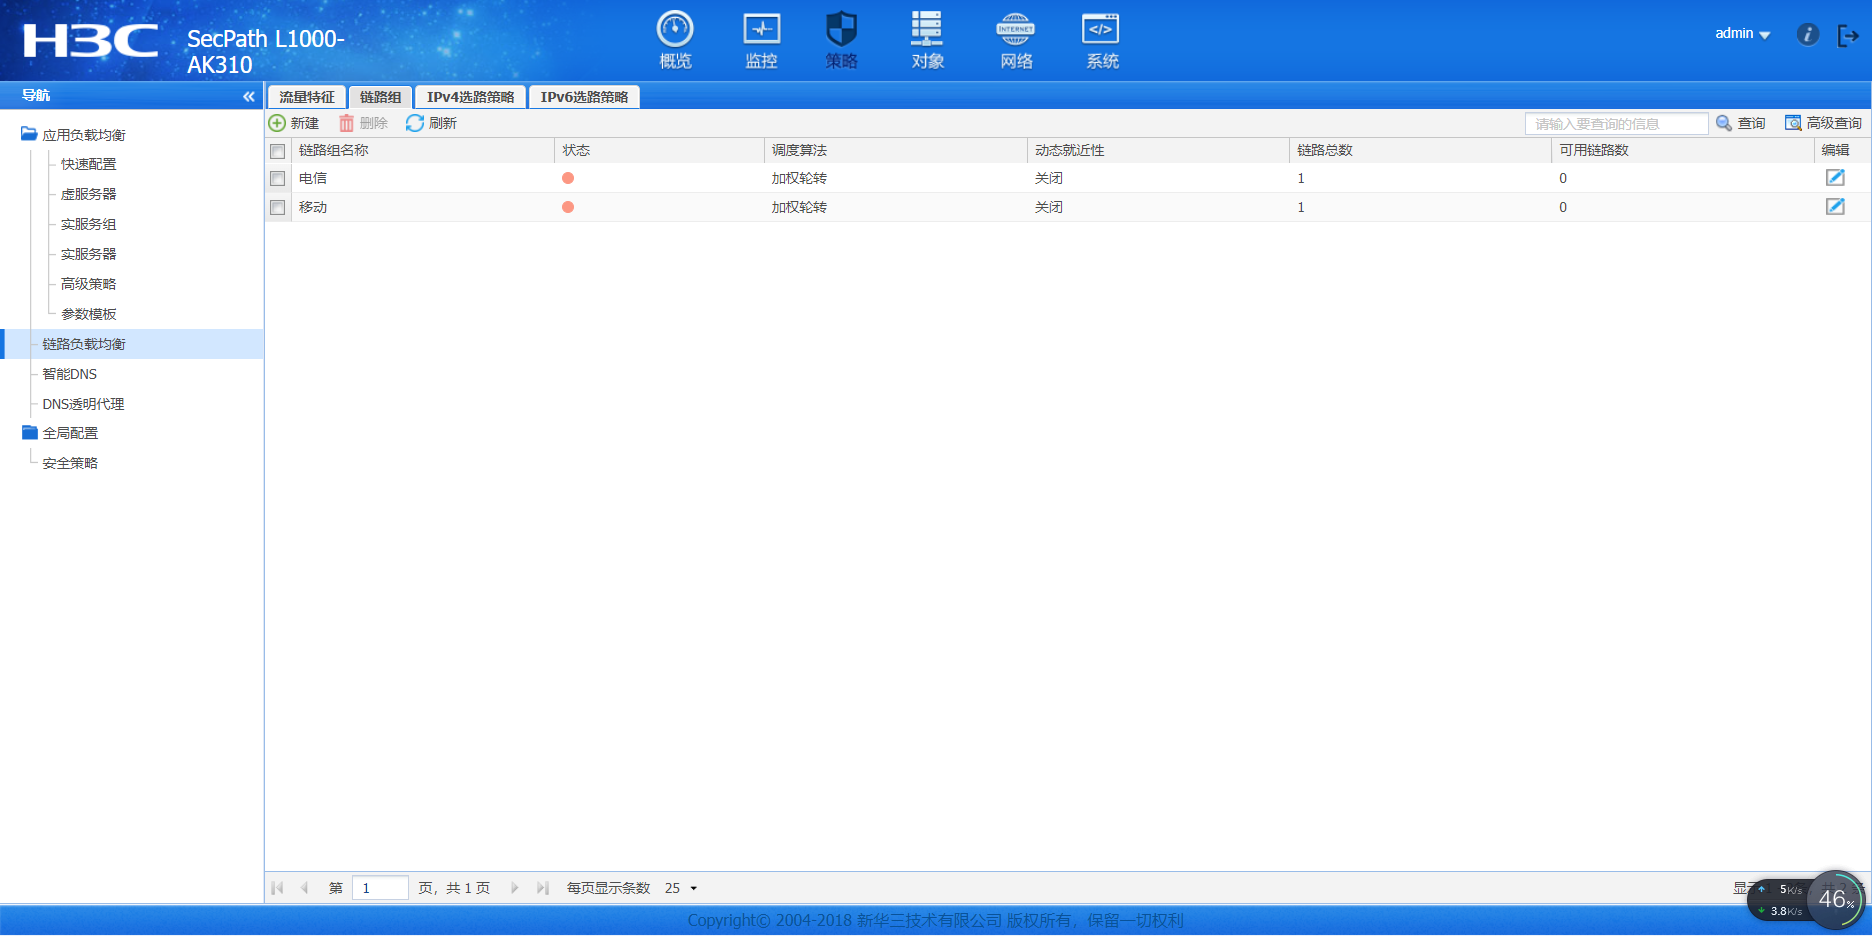Select 快速配置 in navigation tree
Image resolution: width=1872 pixels, height=936 pixels.
[x=89, y=164]
